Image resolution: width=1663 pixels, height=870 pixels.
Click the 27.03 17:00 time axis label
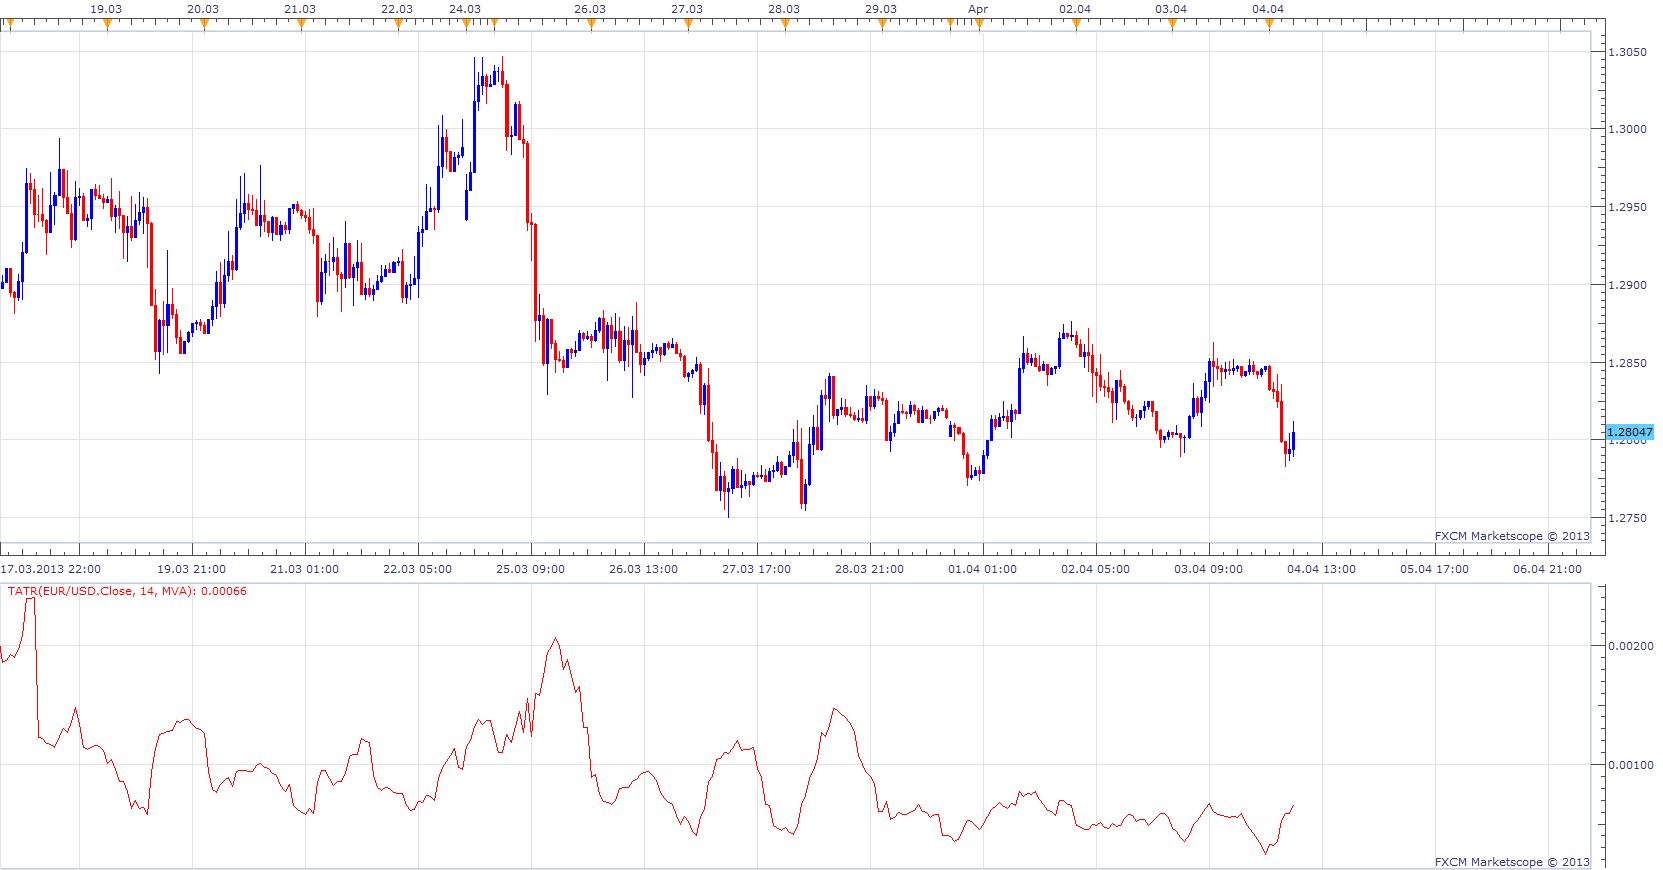[x=756, y=569]
